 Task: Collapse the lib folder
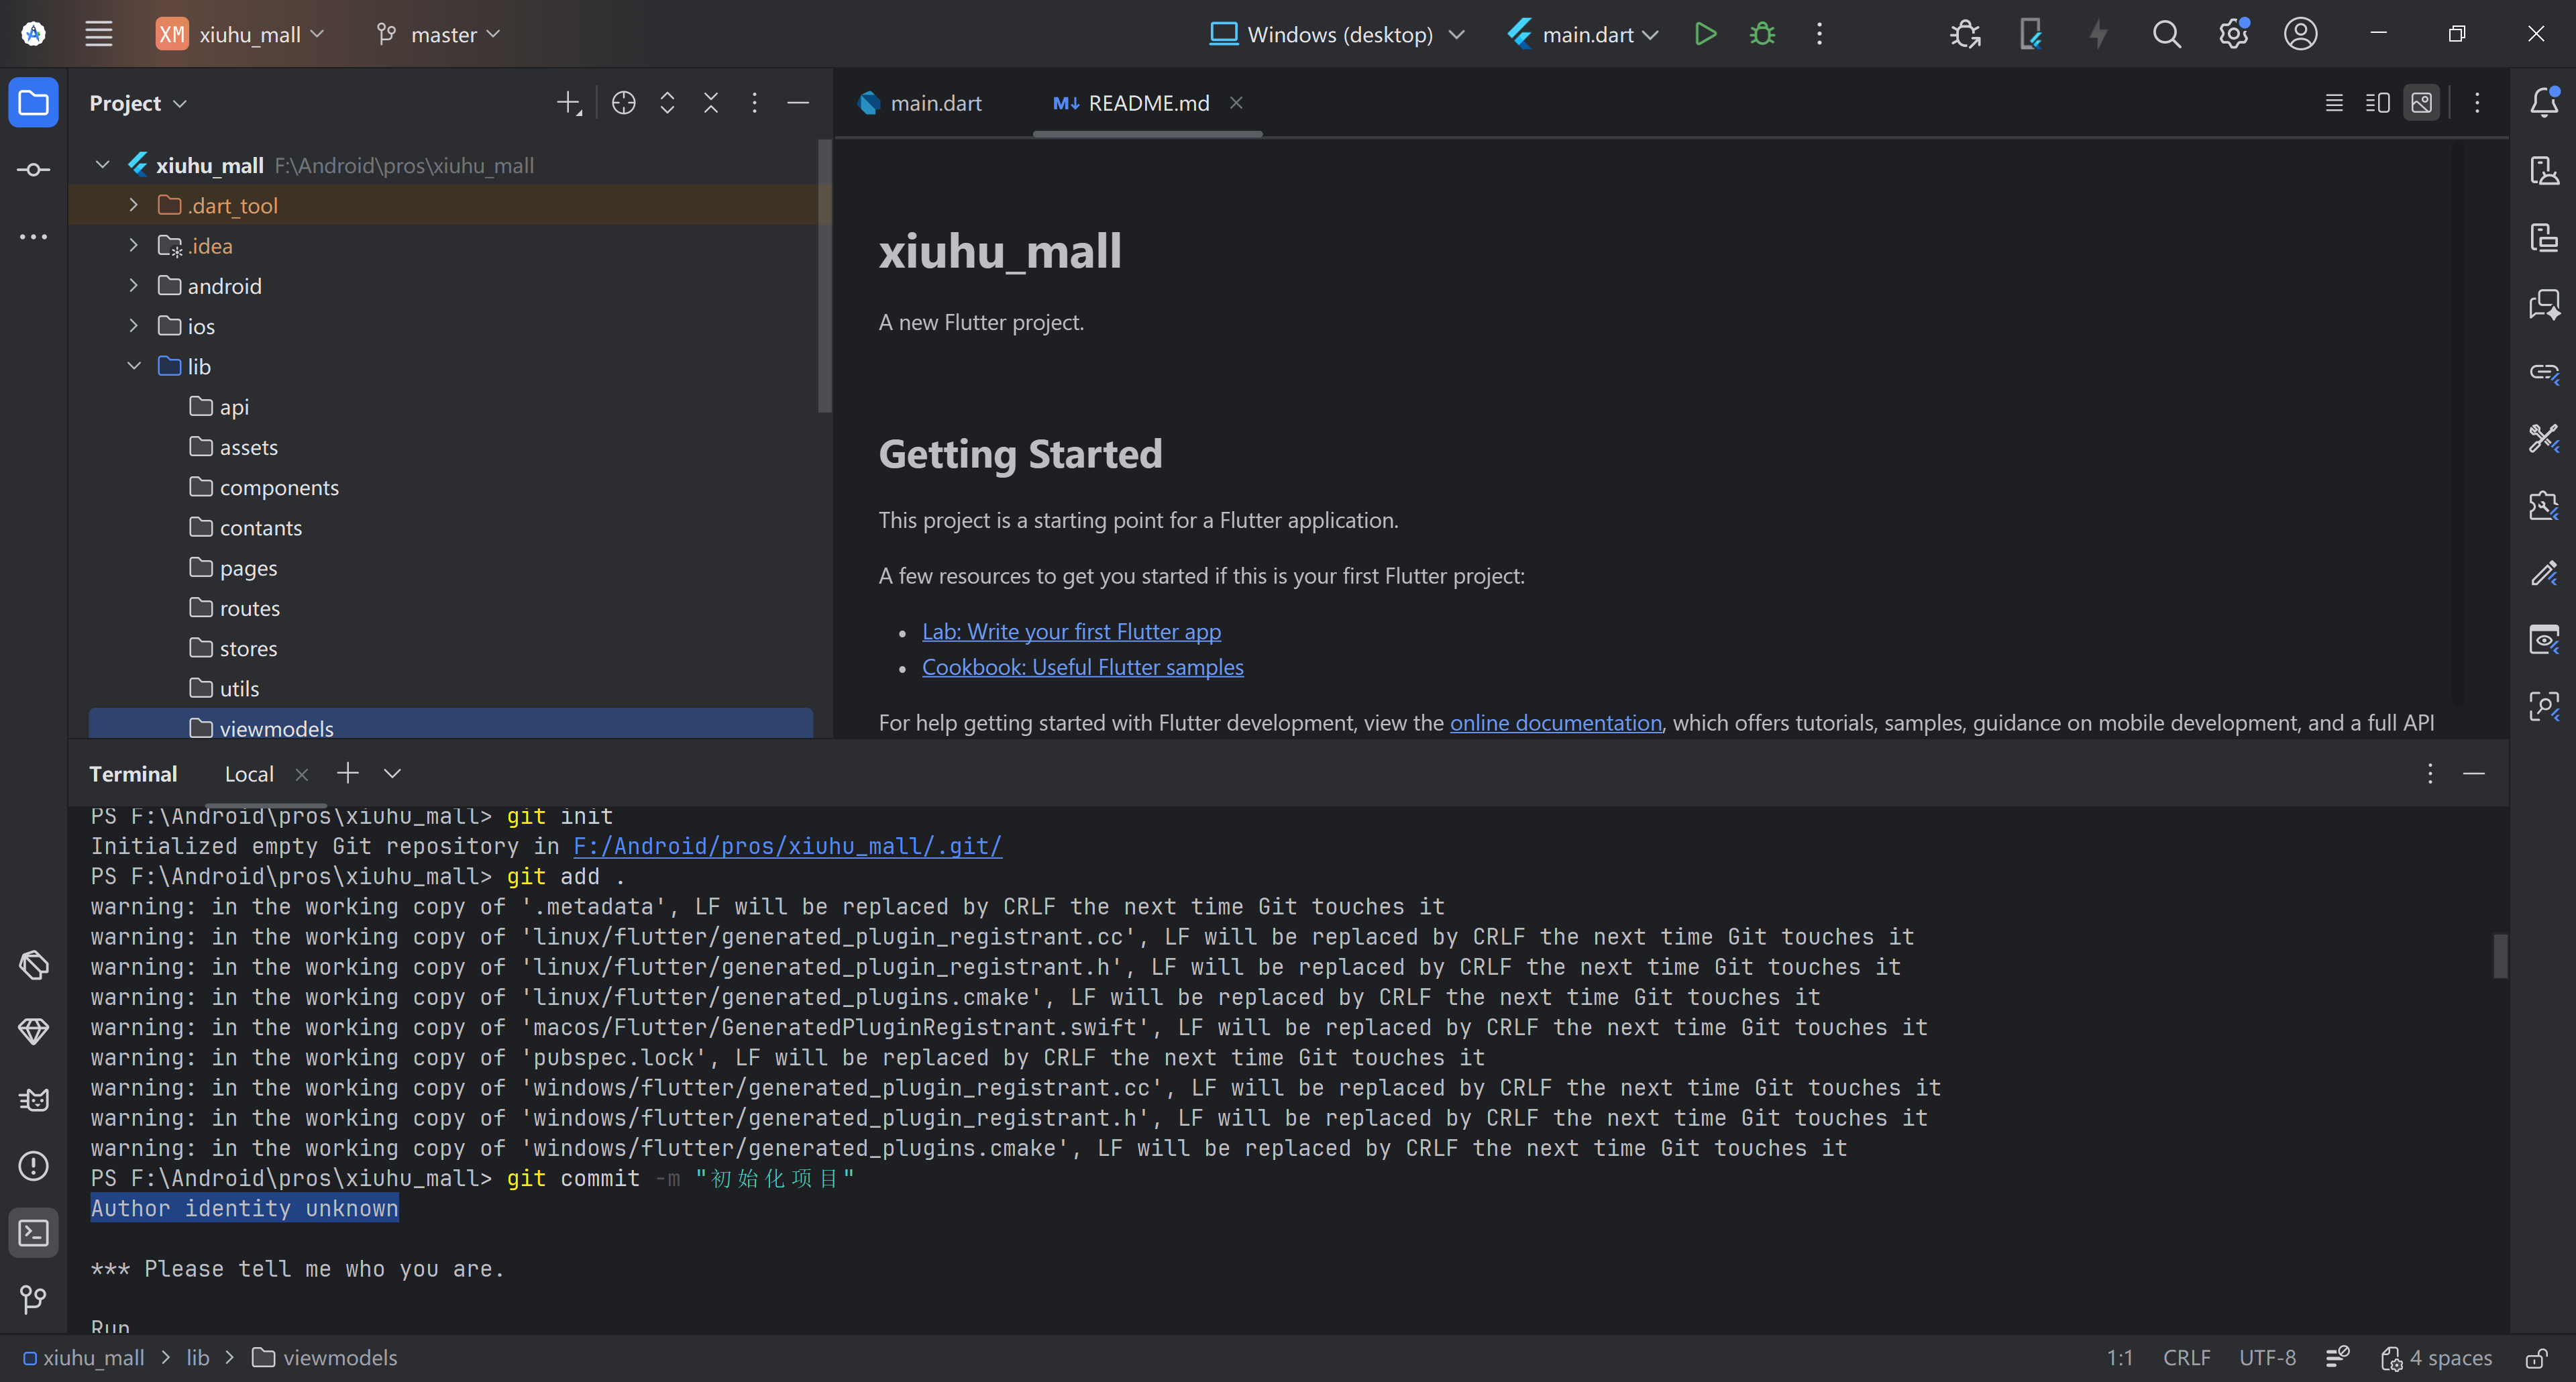tap(133, 366)
